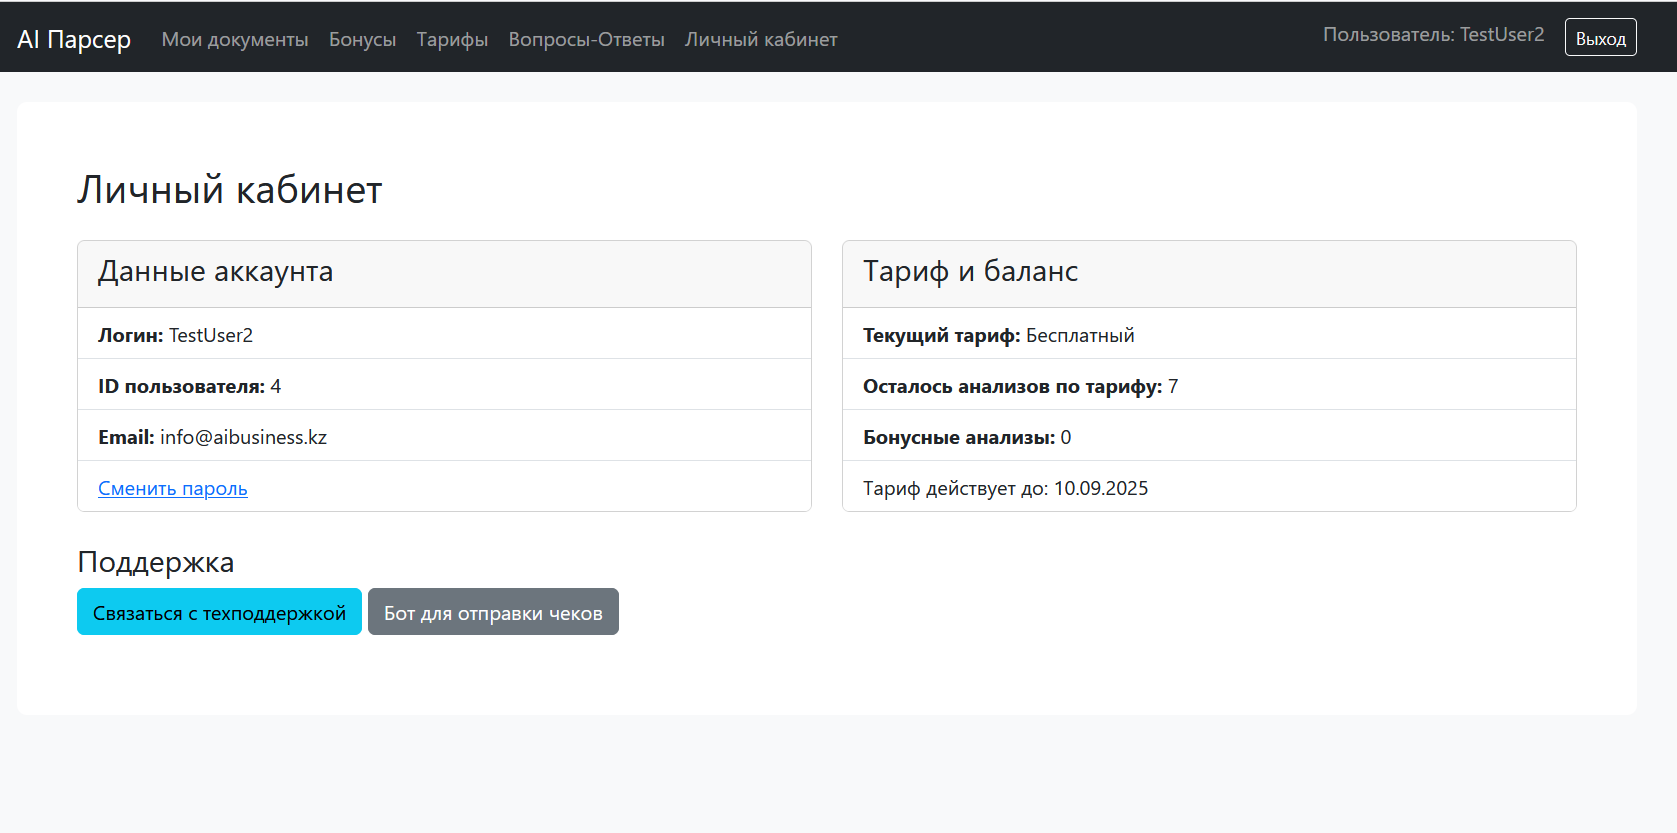This screenshot has height=833, width=1677.
Task: Click the Данные аккаунта card header
Action: click(444, 272)
